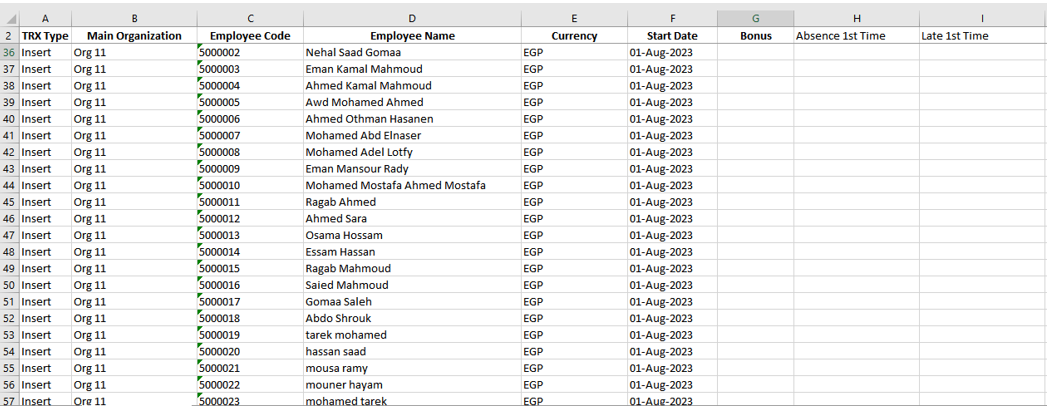1048x406 pixels.
Task: Click the empty Bonus cell in row 48
Action: 755,252
